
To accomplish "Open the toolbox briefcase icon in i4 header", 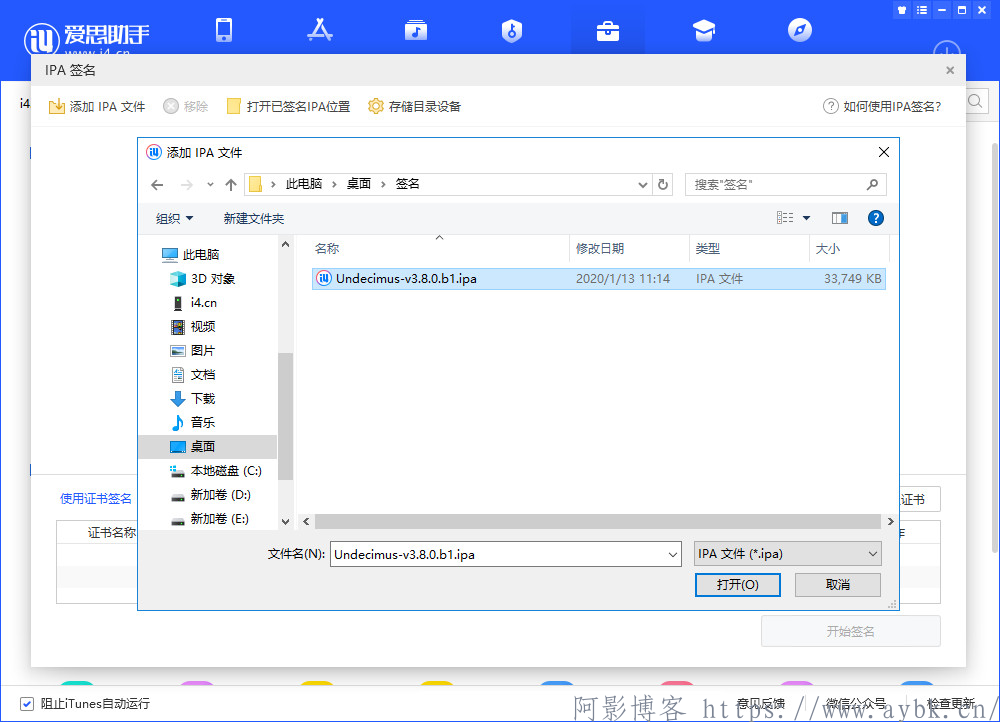I will click(x=608, y=31).
